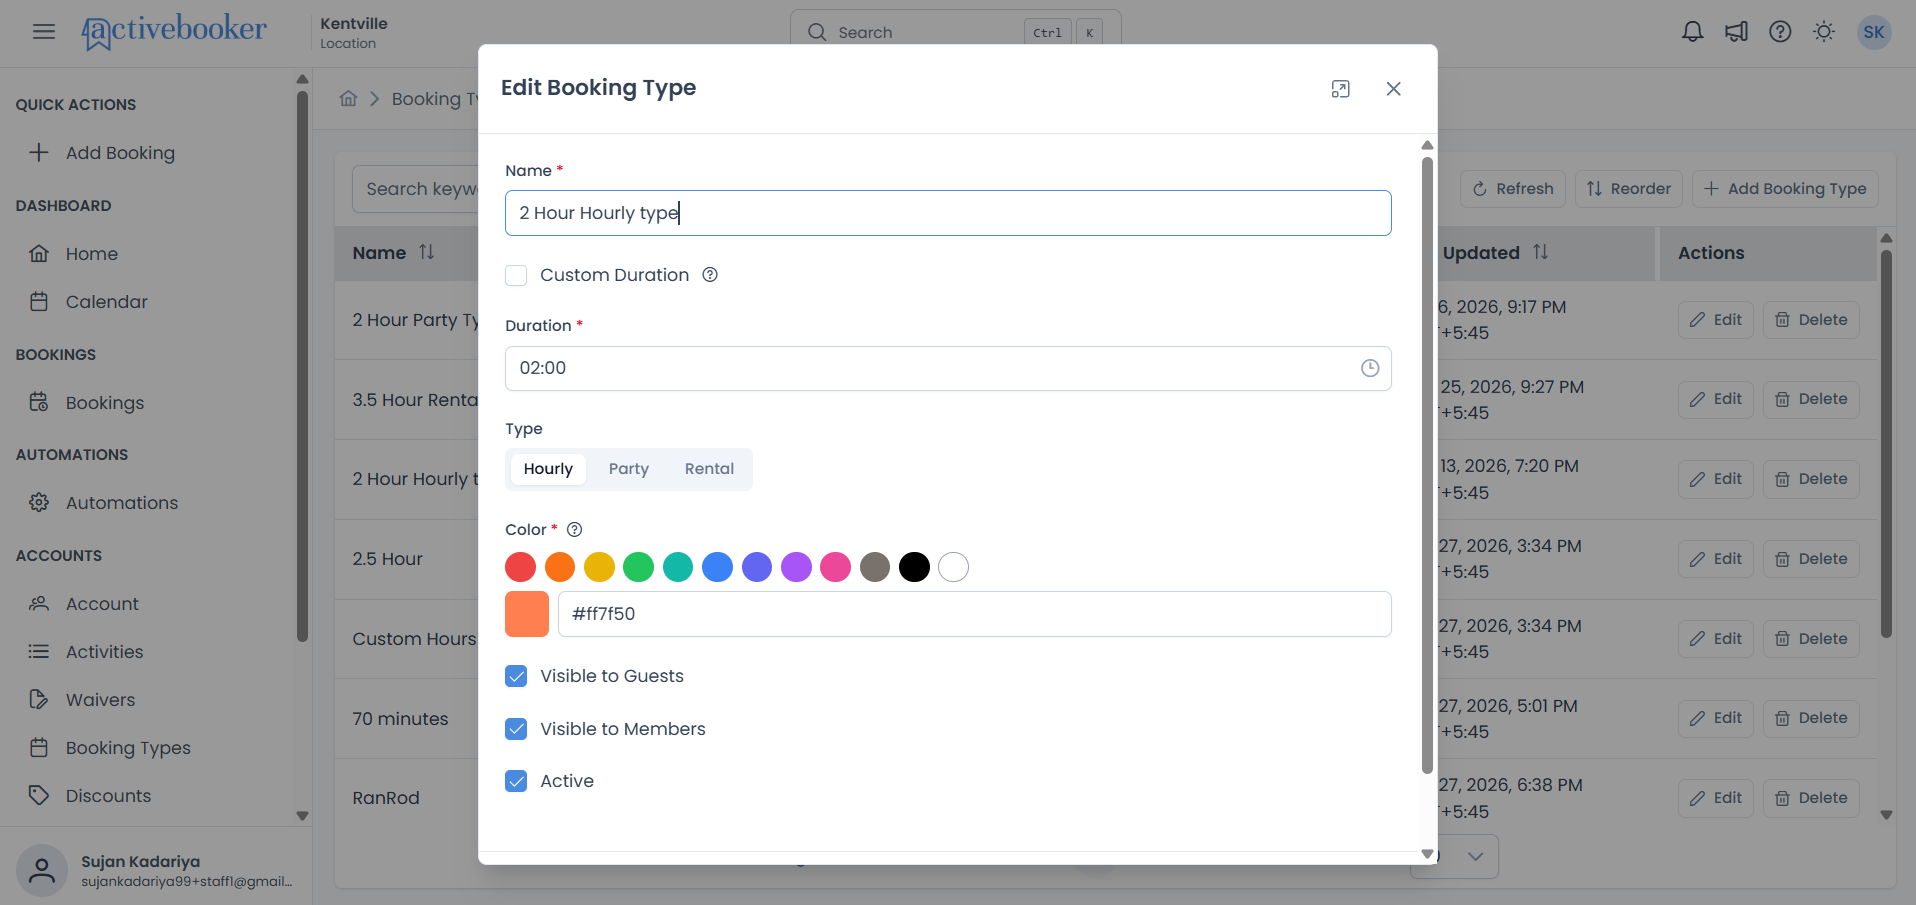Open the hamburger menu icon
The height and width of the screenshot is (905, 1916).
[44, 32]
